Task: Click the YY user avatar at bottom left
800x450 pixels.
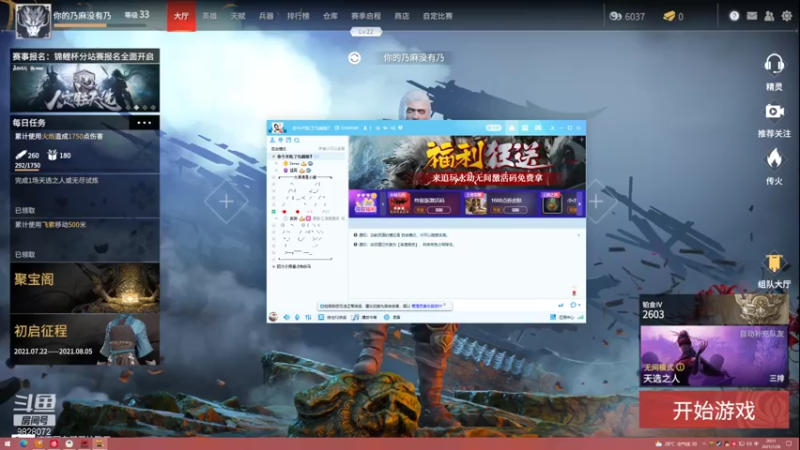Action: tap(273, 317)
